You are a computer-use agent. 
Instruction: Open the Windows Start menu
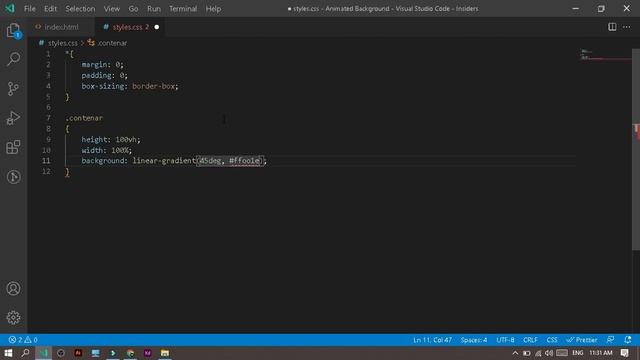(8, 353)
